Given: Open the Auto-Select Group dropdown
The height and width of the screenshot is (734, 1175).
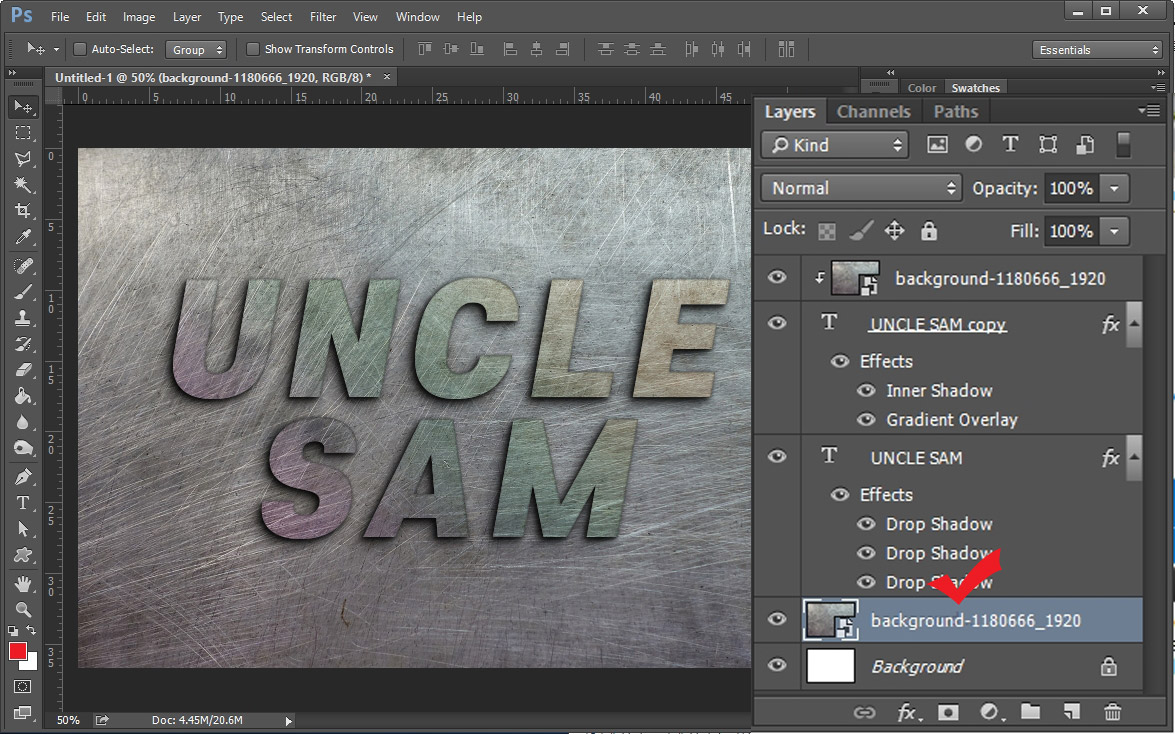Looking at the screenshot, I should point(196,49).
